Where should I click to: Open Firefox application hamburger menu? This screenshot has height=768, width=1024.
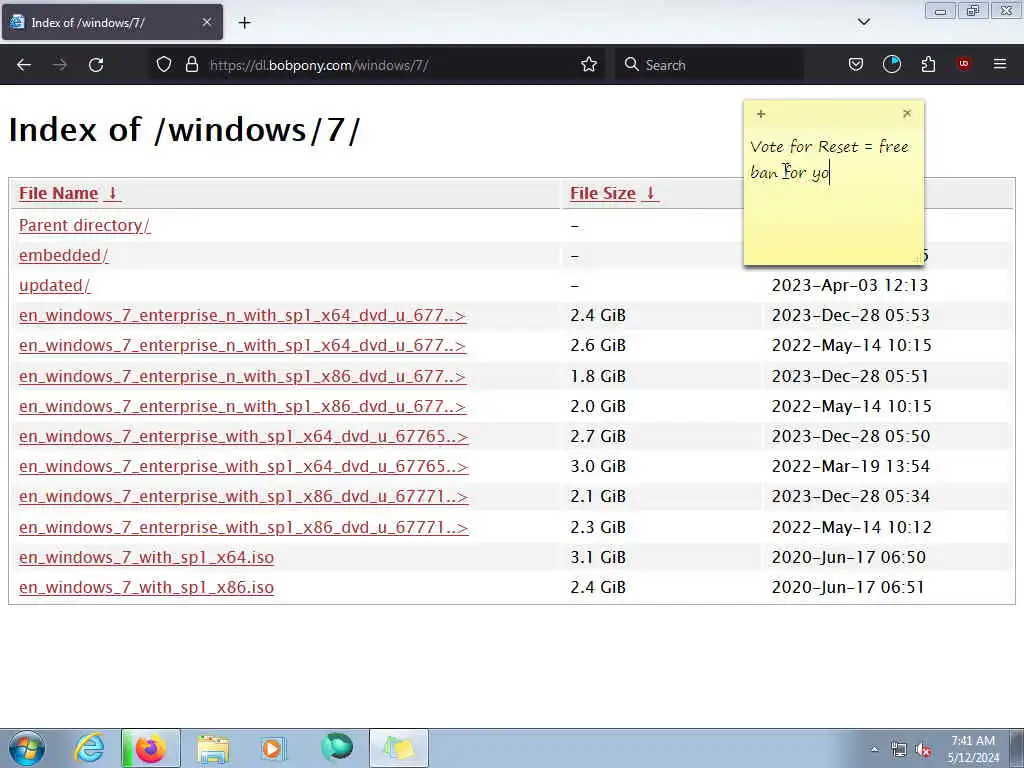point(1000,64)
